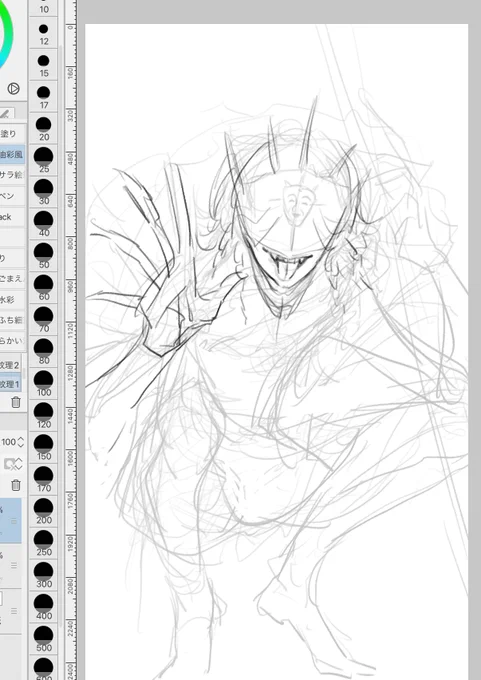Select brush size 70 preset
481x680 pixels.
(43, 320)
